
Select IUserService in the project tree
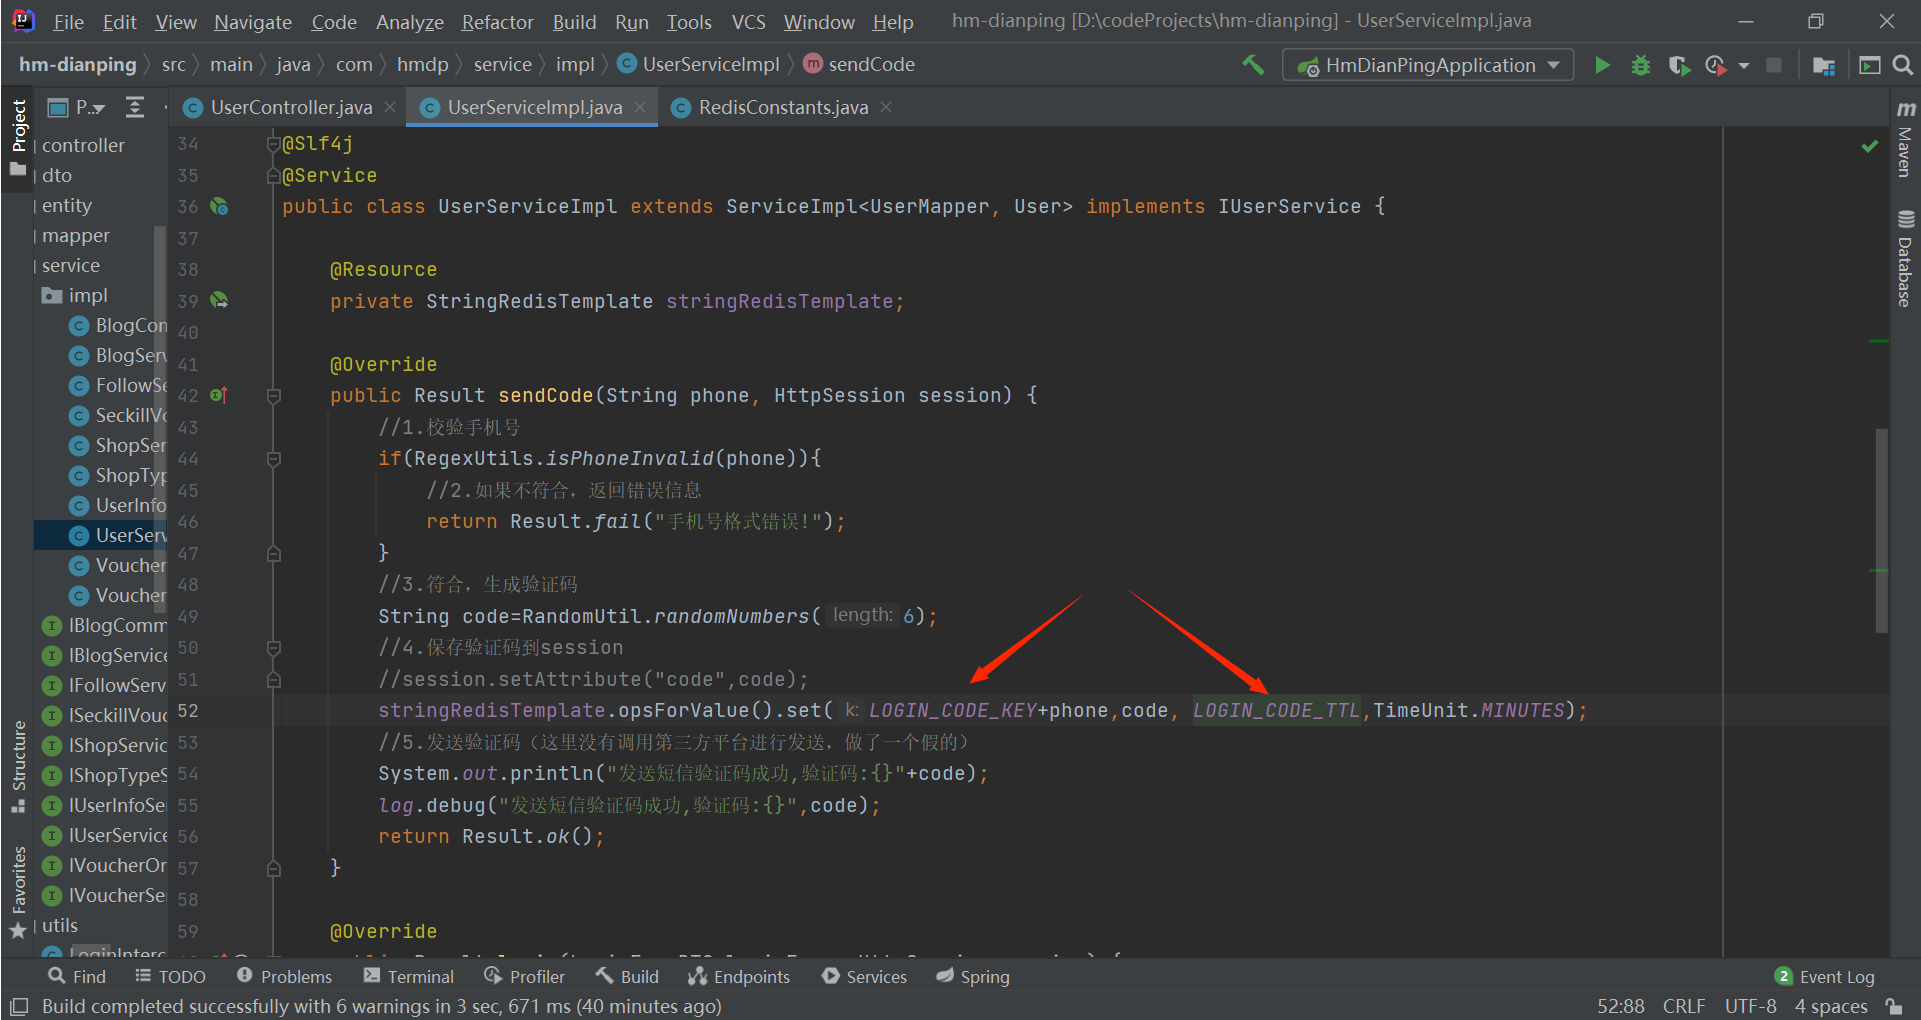coord(105,835)
